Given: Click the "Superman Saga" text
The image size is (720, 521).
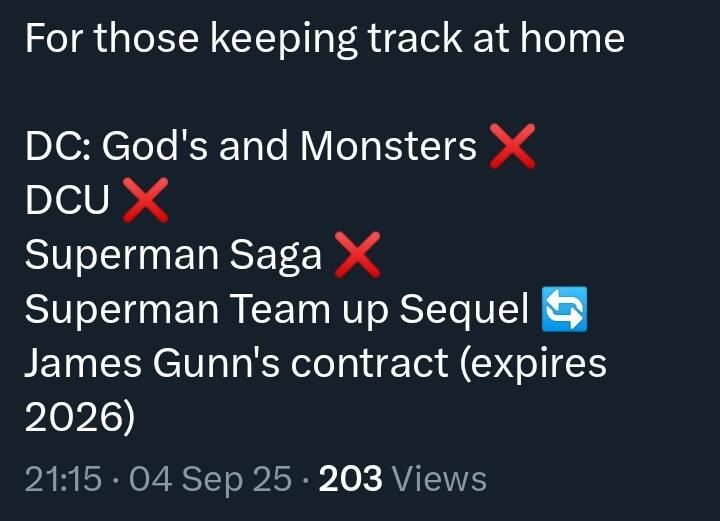Looking at the screenshot, I should pyautogui.click(x=173, y=256).
